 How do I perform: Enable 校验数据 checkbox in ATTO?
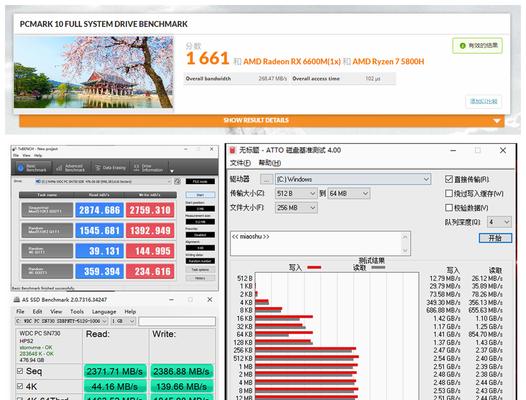(x=449, y=208)
